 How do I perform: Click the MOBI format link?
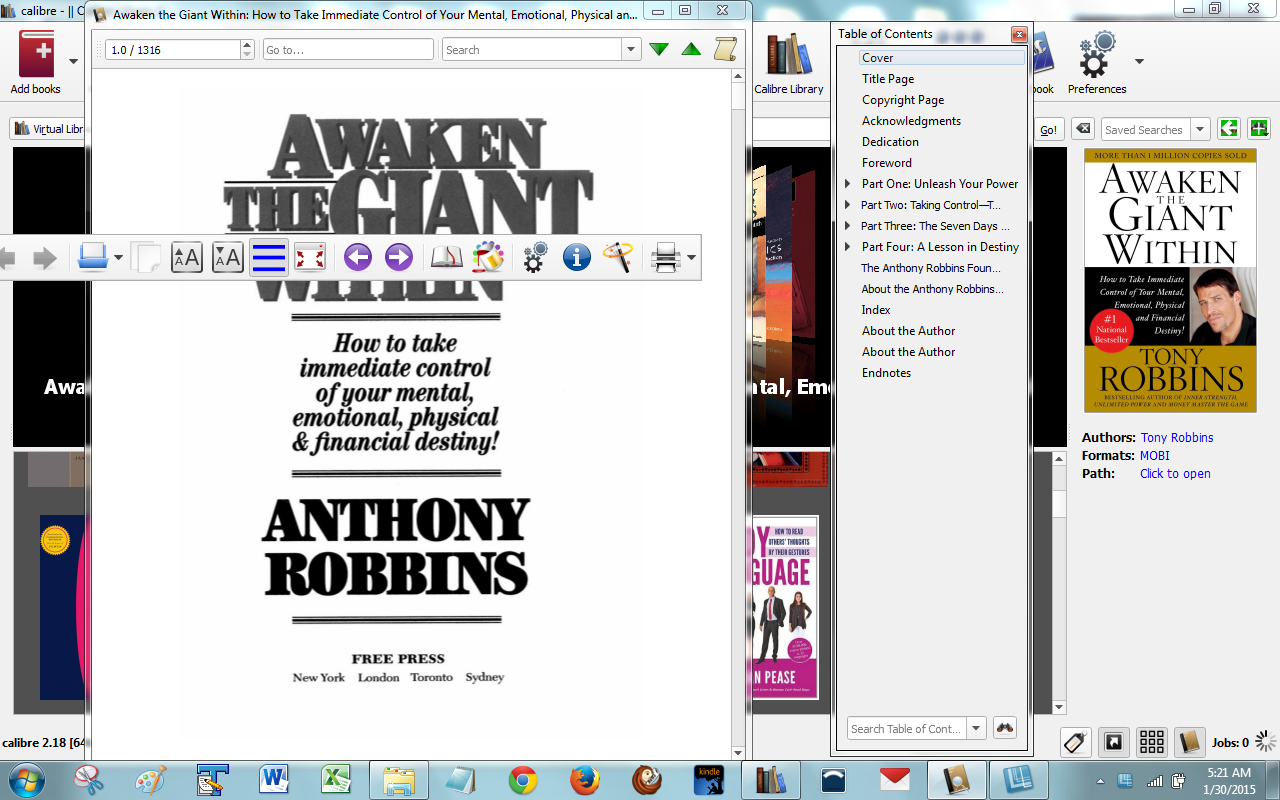coord(1154,456)
